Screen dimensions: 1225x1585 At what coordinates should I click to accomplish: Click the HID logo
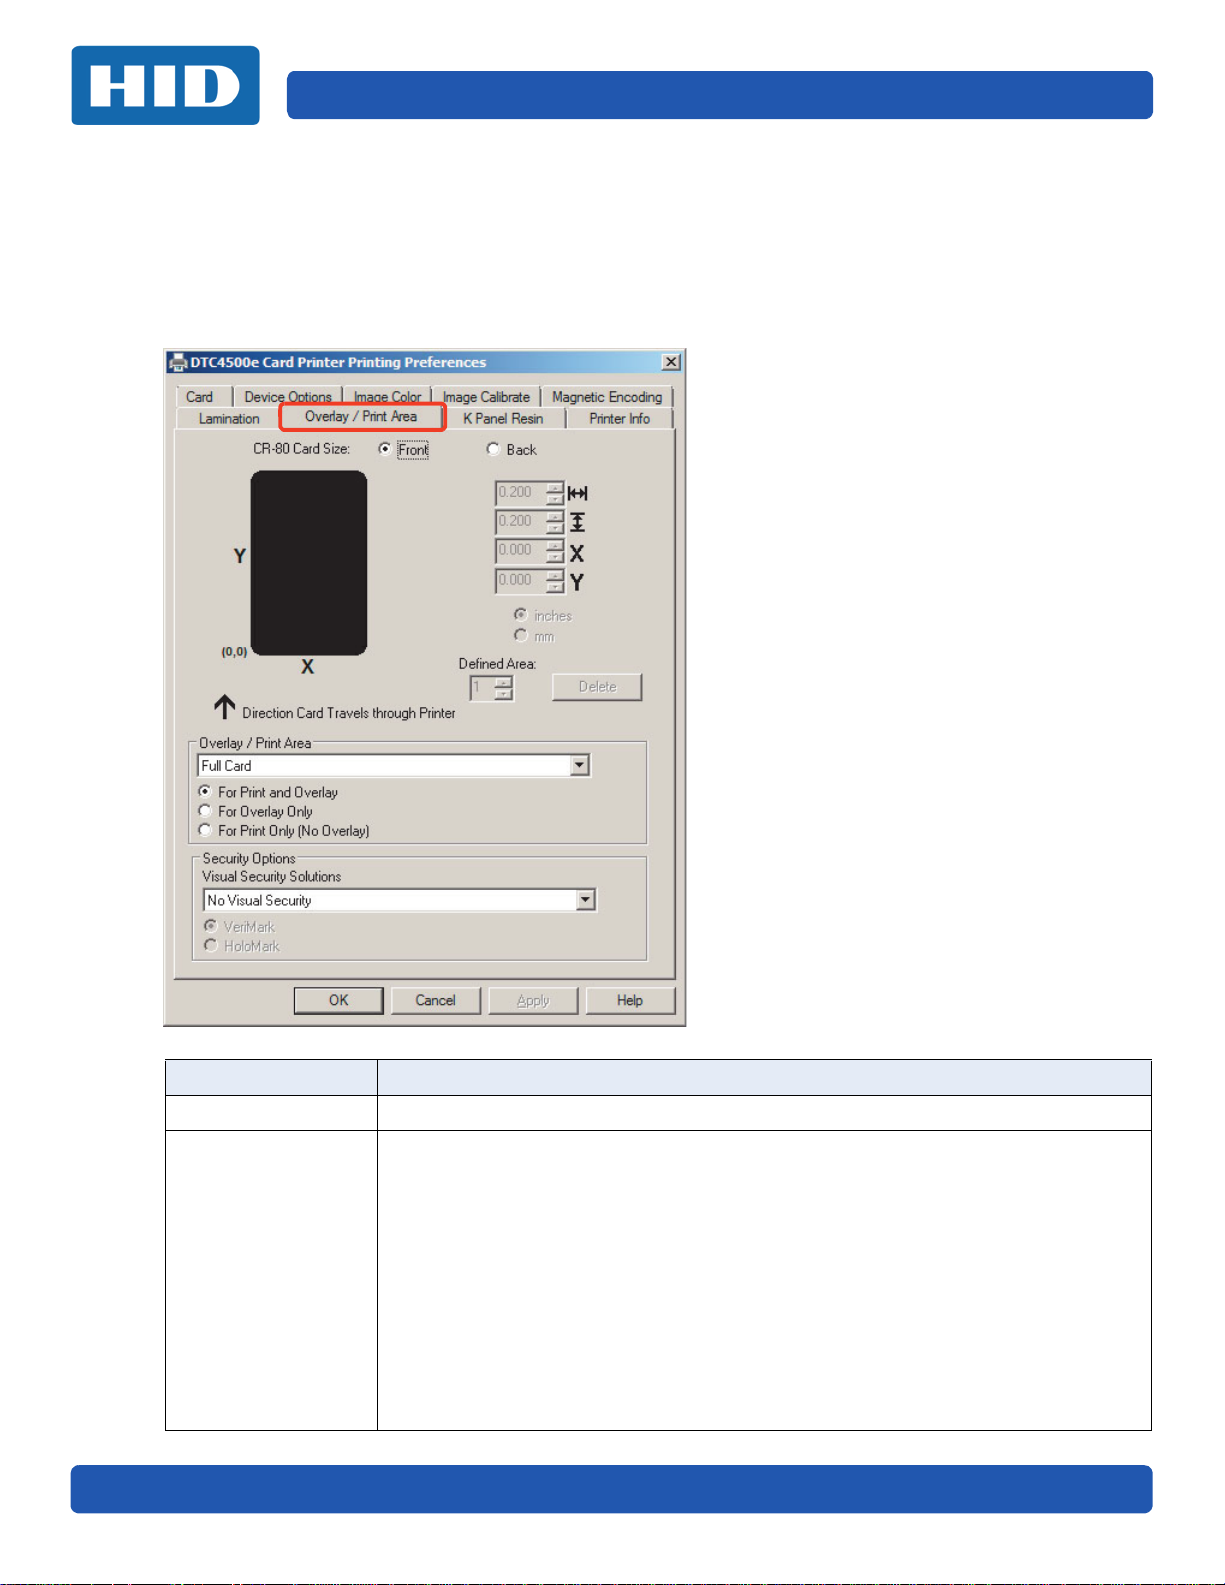[165, 86]
